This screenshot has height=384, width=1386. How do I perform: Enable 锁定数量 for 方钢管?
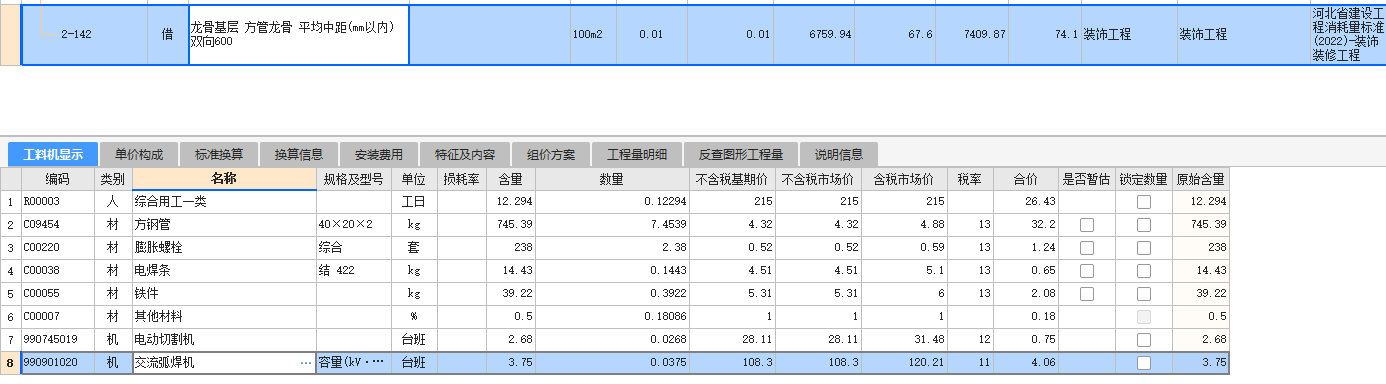(x=1143, y=224)
